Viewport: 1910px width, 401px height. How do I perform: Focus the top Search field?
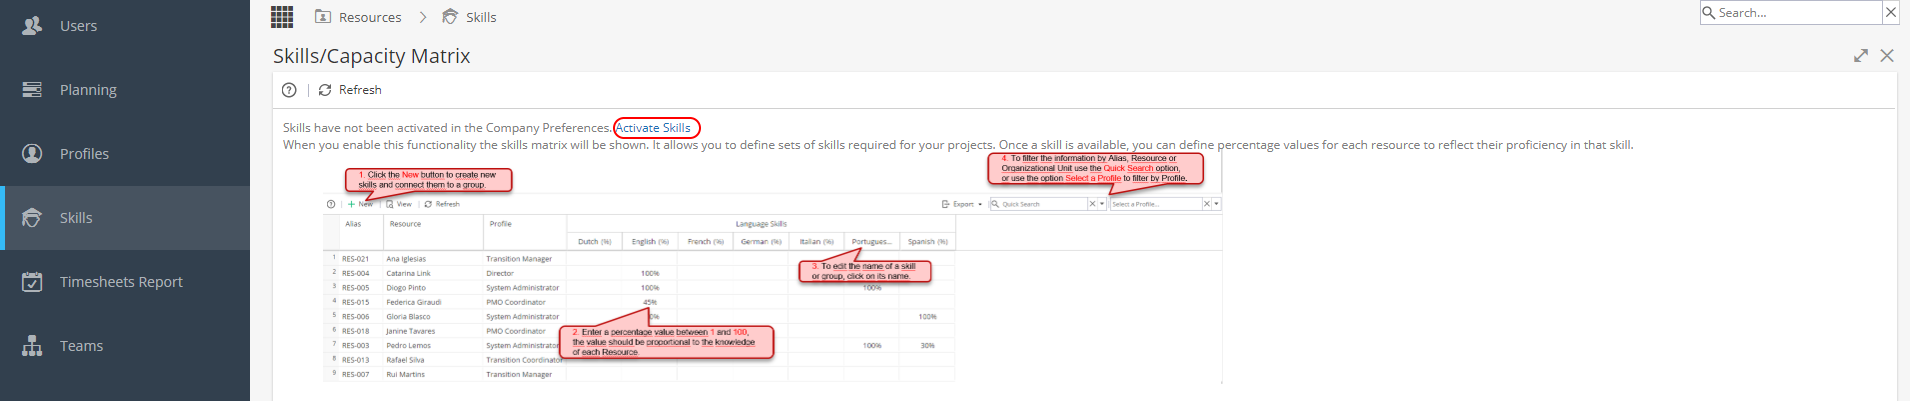coord(1798,13)
